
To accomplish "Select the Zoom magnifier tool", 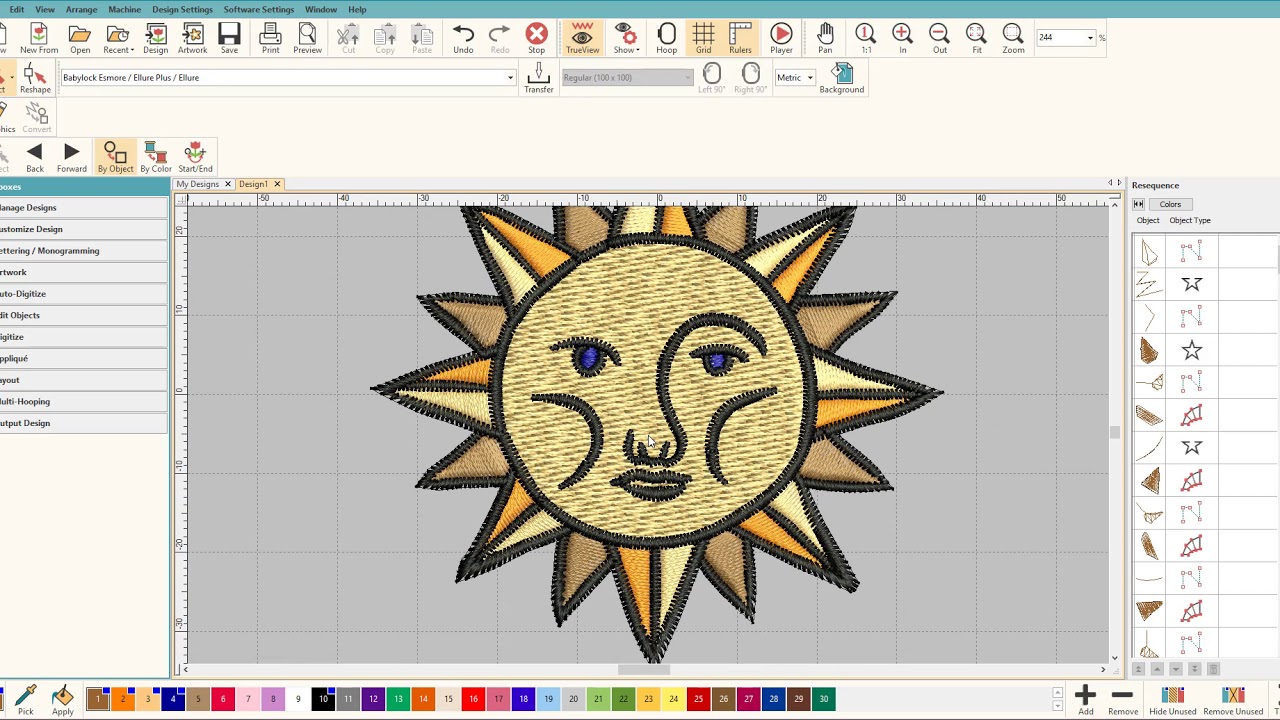I will point(1013,39).
